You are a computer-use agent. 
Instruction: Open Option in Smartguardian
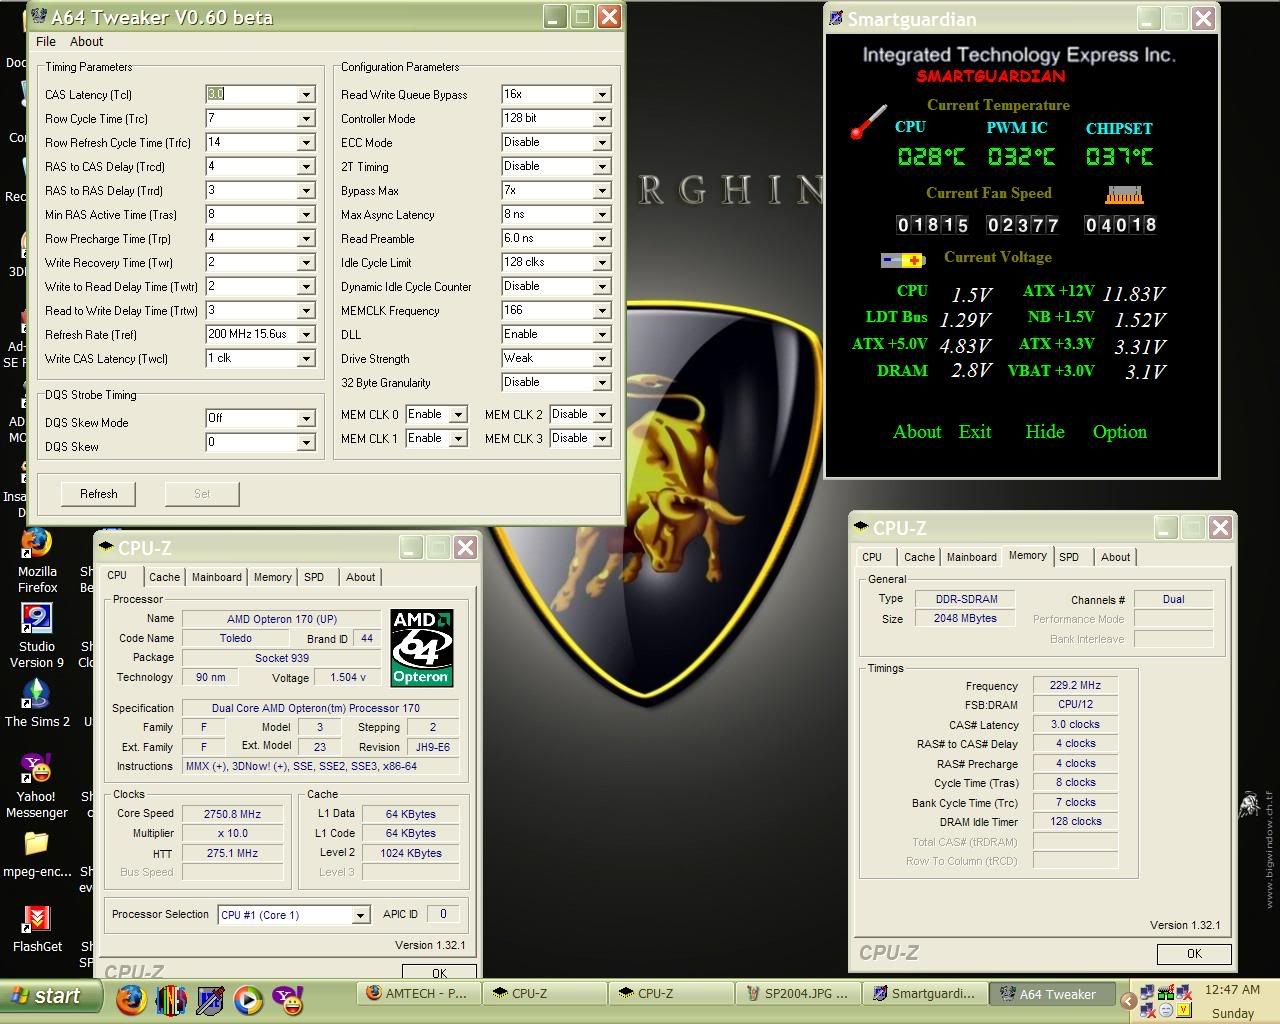click(x=1120, y=432)
